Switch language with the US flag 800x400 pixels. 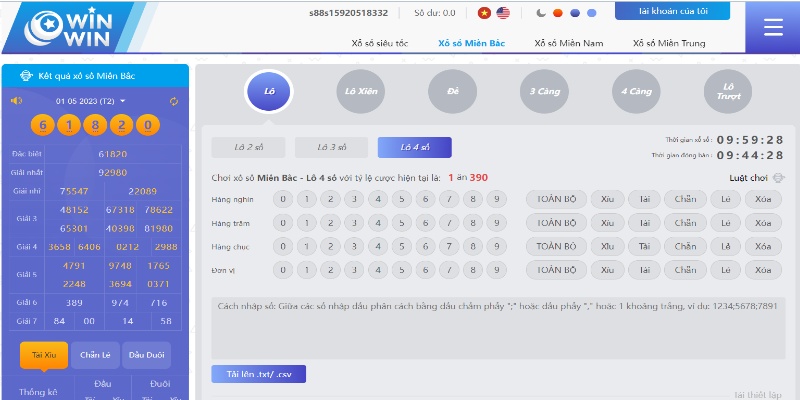(x=503, y=13)
